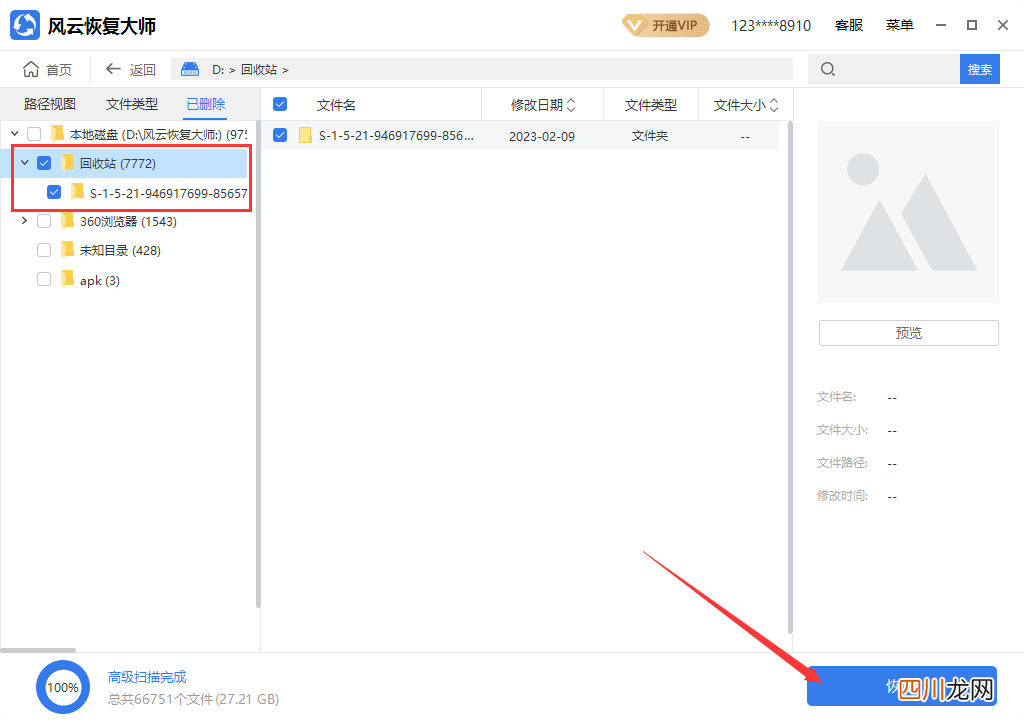Switch to the 文件类型 tab
The height and width of the screenshot is (720, 1024).
(132, 104)
